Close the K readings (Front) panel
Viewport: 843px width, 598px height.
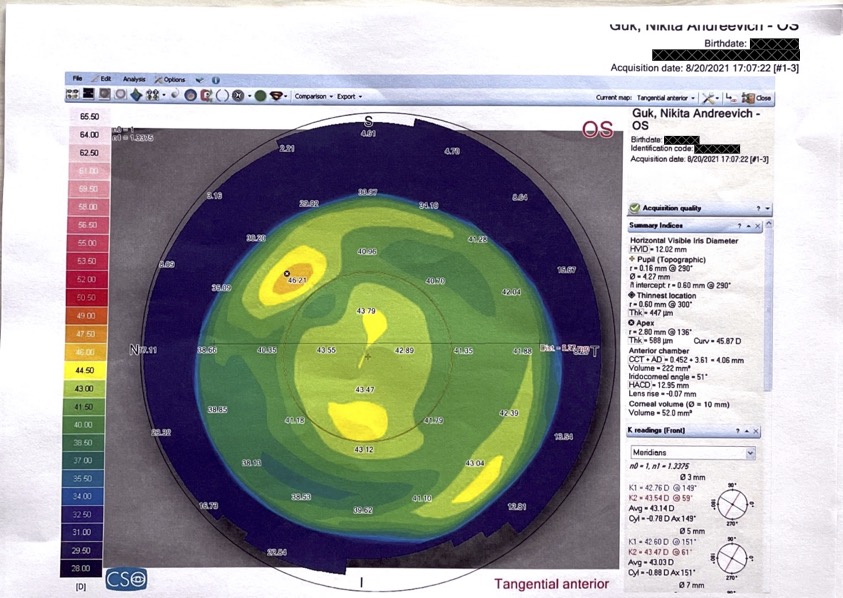(x=756, y=431)
